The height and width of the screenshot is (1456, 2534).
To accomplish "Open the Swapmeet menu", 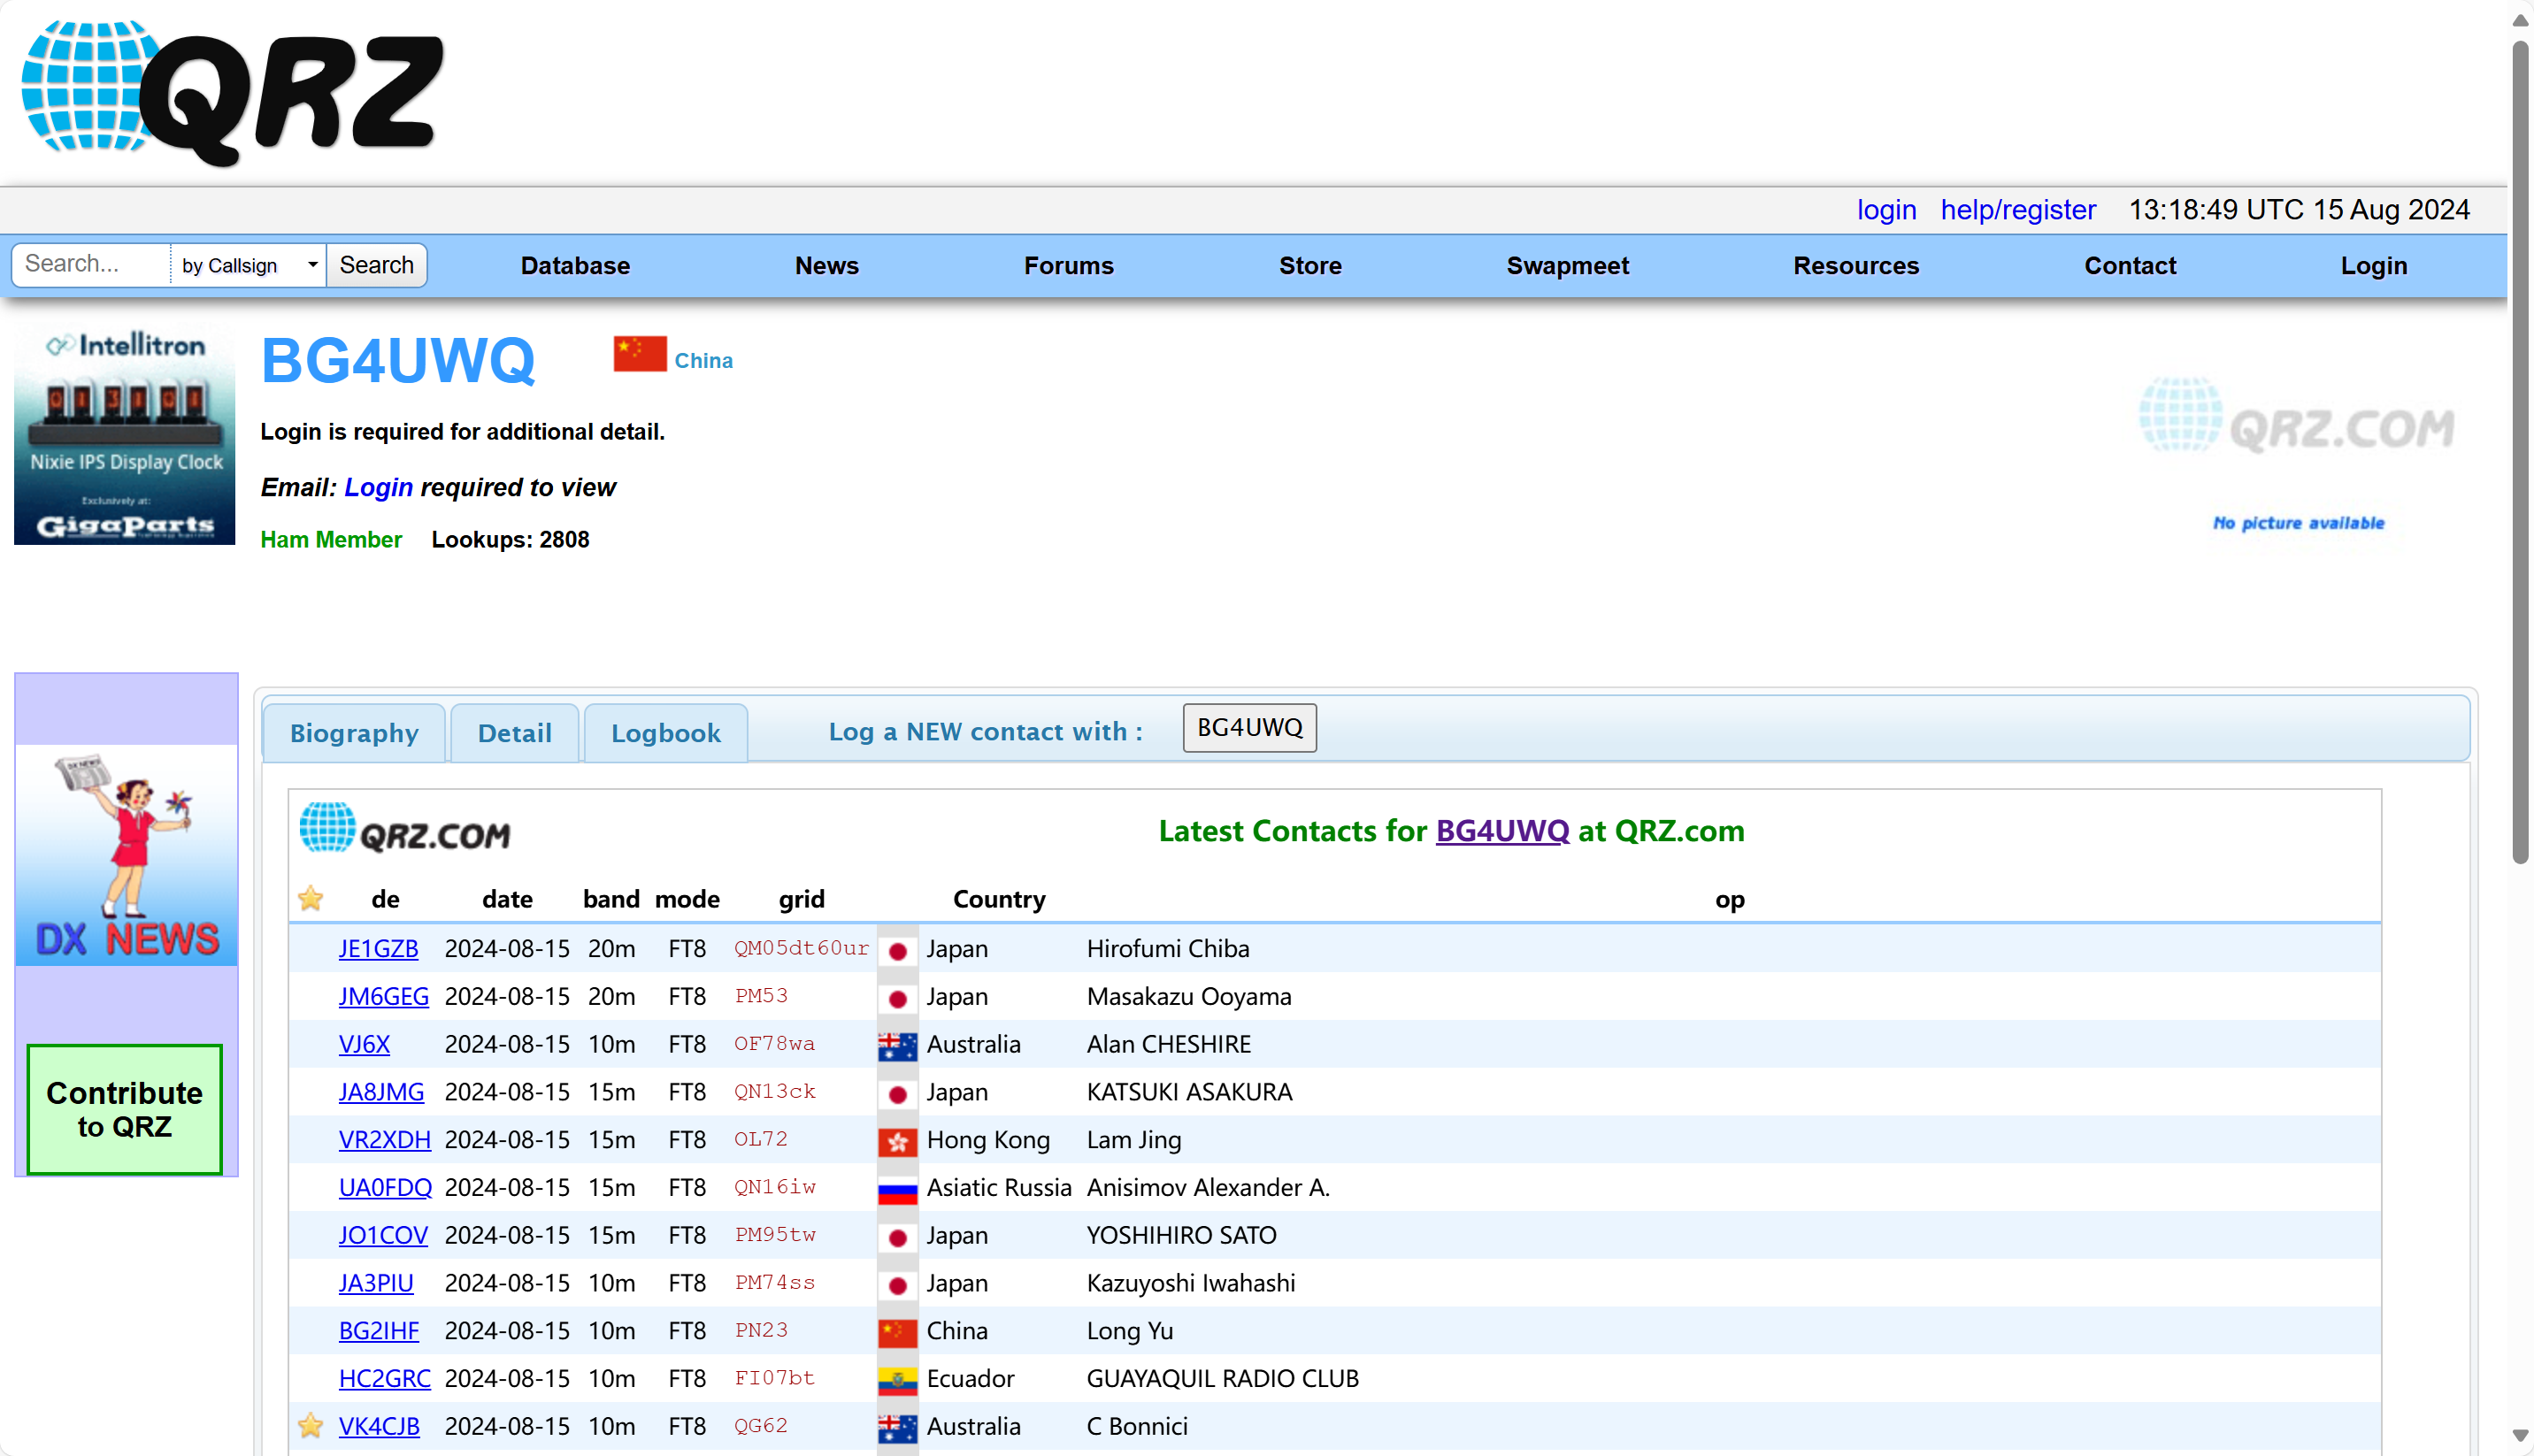I will pyautogui.click(x=1567, y=266).
